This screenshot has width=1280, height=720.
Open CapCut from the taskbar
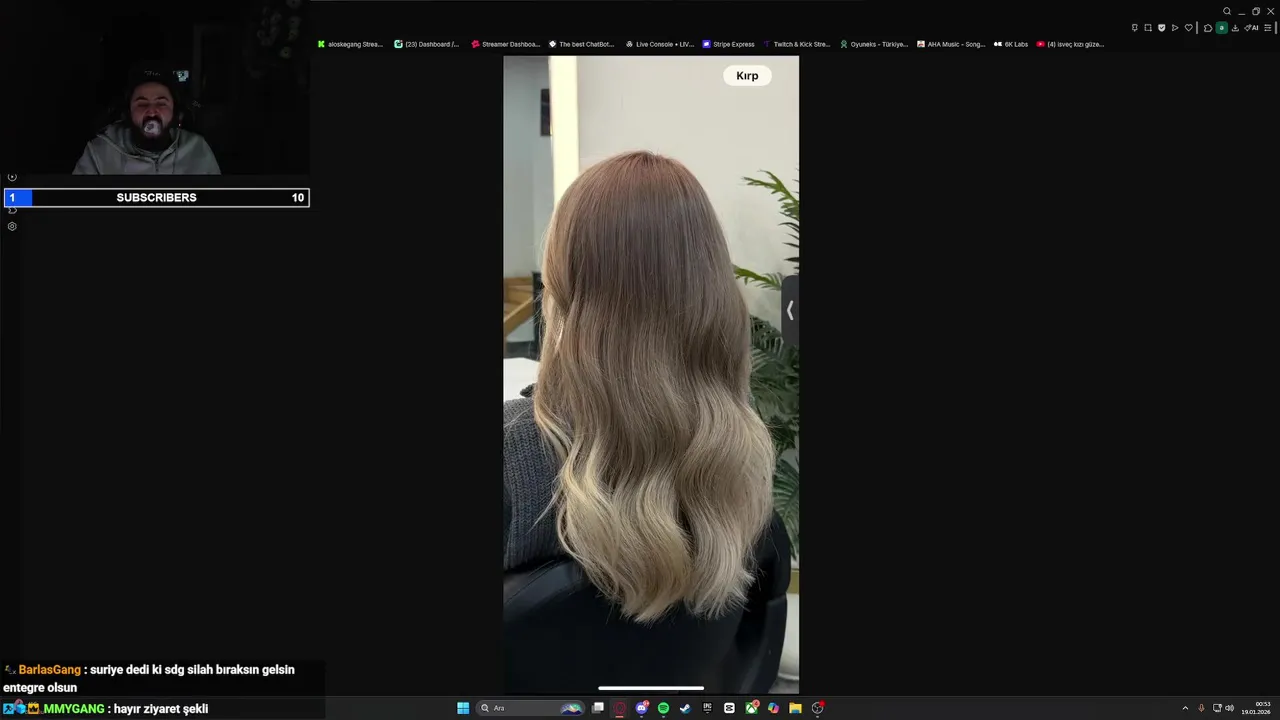[729, 708]
